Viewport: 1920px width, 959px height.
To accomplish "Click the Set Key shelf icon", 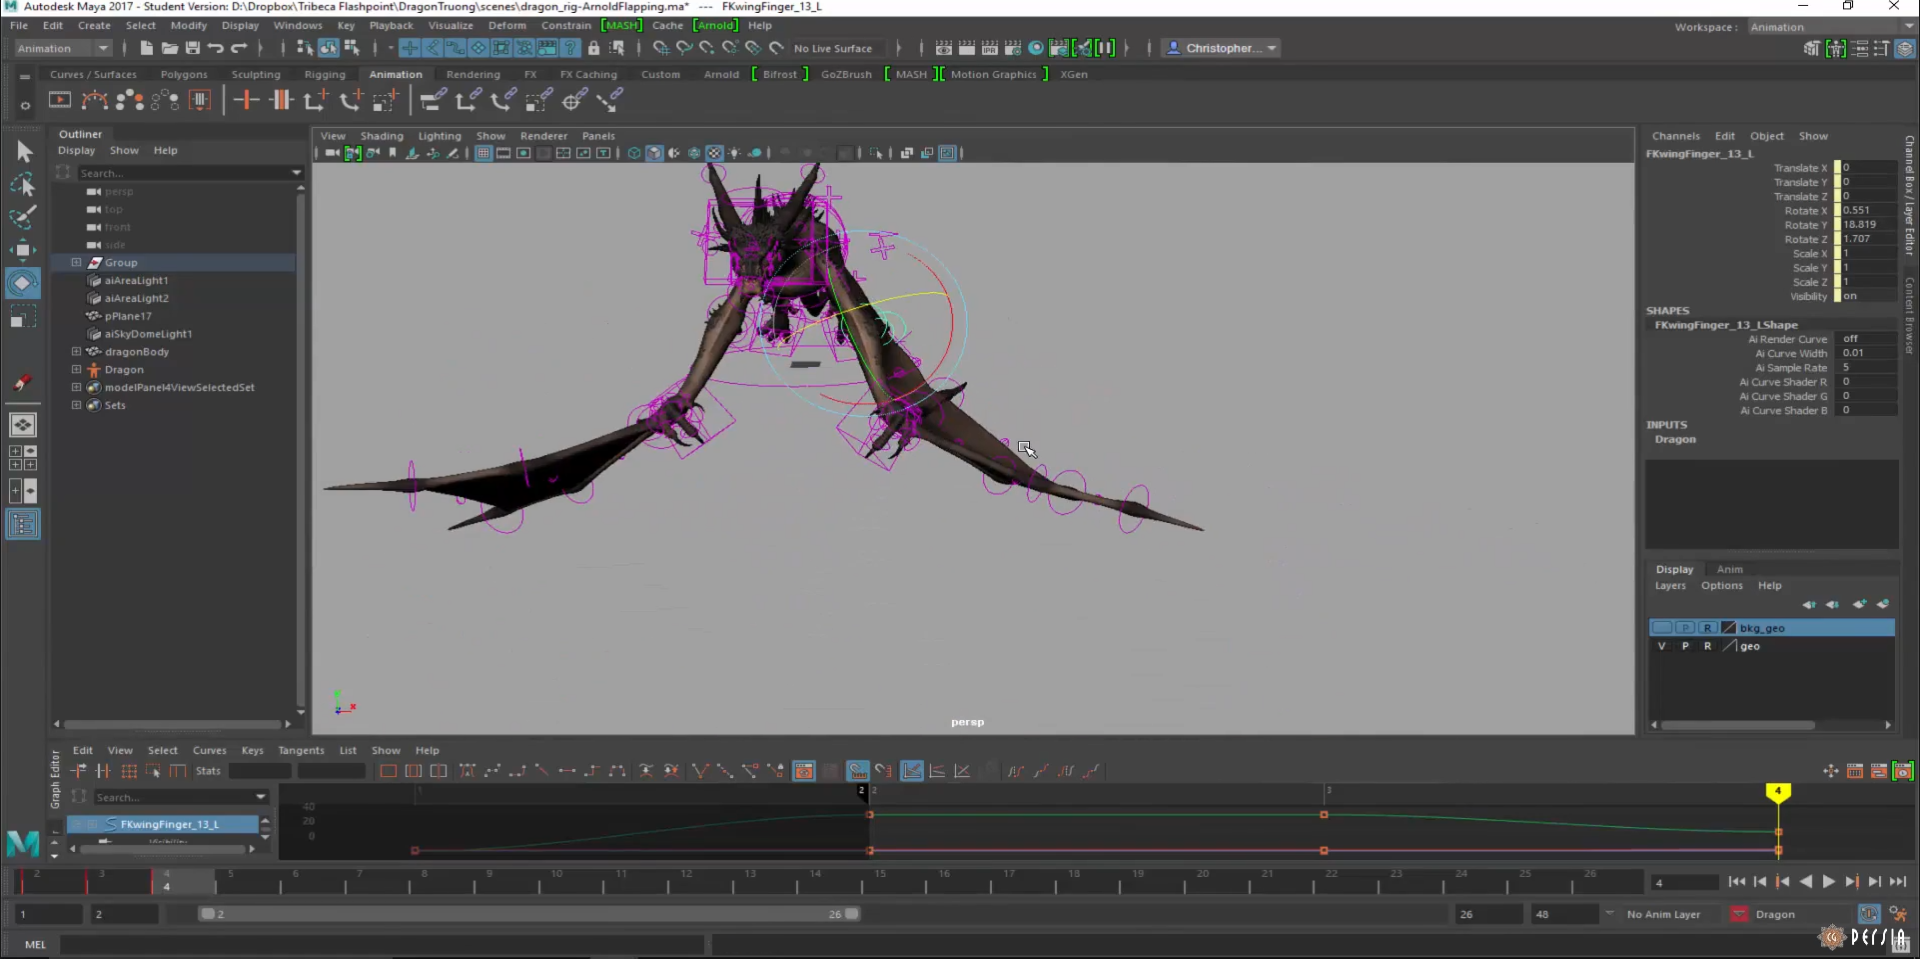I will 246,100.
